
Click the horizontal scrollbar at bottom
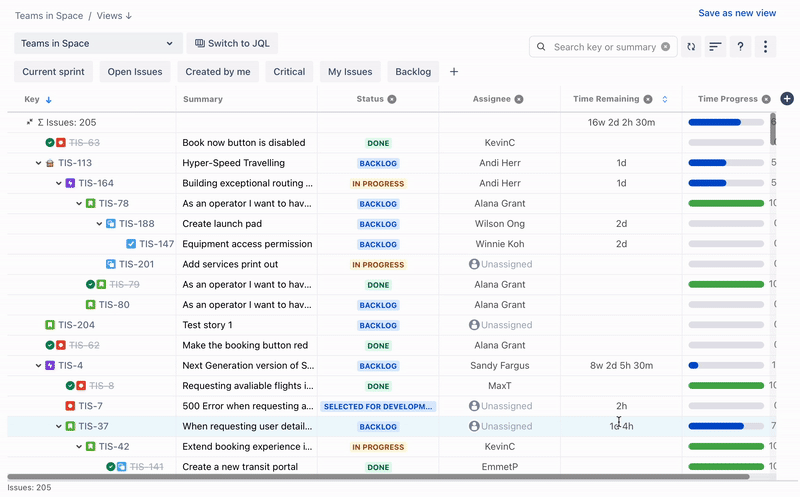pyautogui.click(x=378, y=477)
